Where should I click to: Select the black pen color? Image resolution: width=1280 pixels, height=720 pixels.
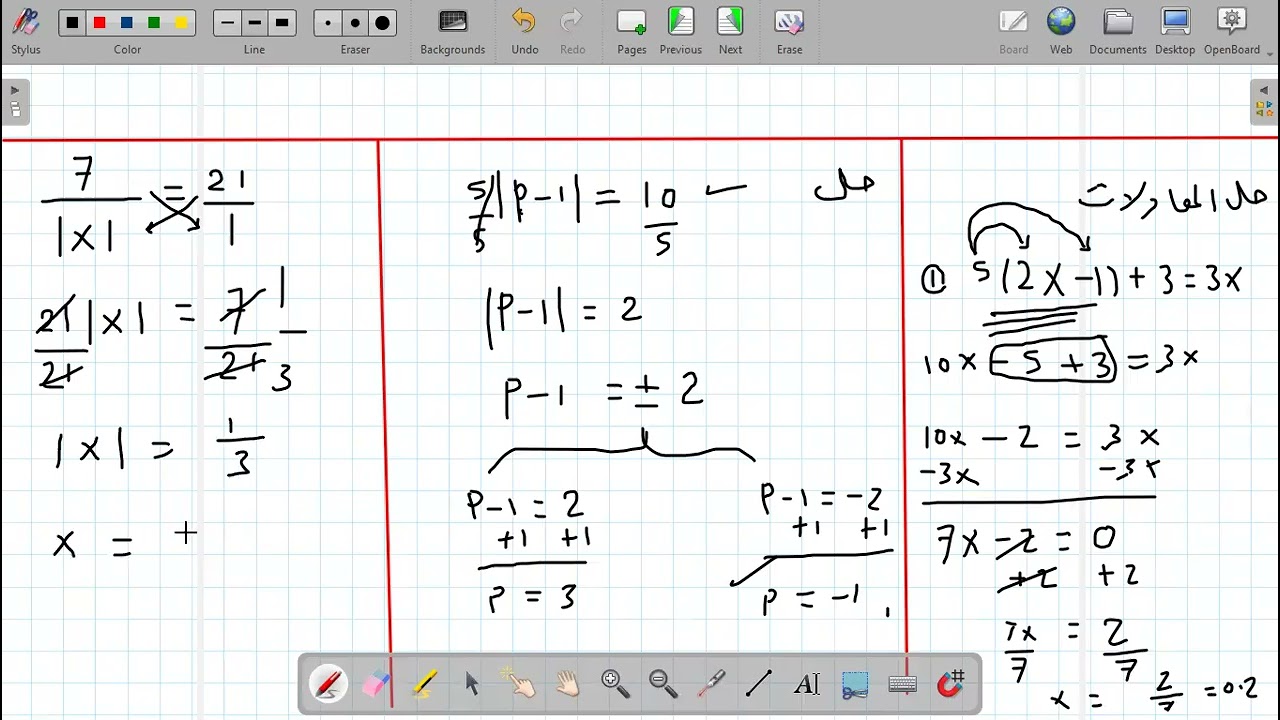pyautogui.click(x=72, y=23)
